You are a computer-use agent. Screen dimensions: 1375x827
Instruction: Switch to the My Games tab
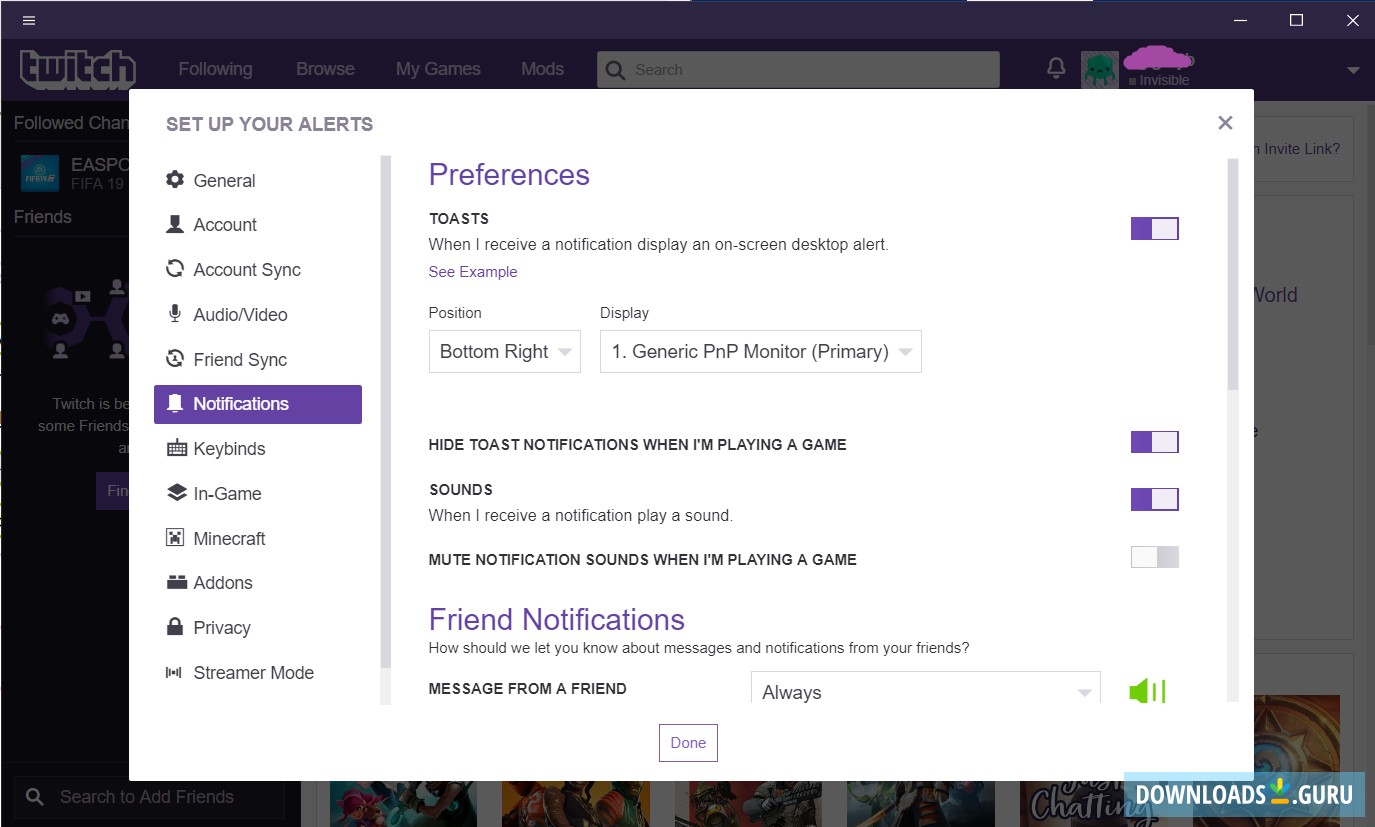pyautogui.click(x=438, y=68)
